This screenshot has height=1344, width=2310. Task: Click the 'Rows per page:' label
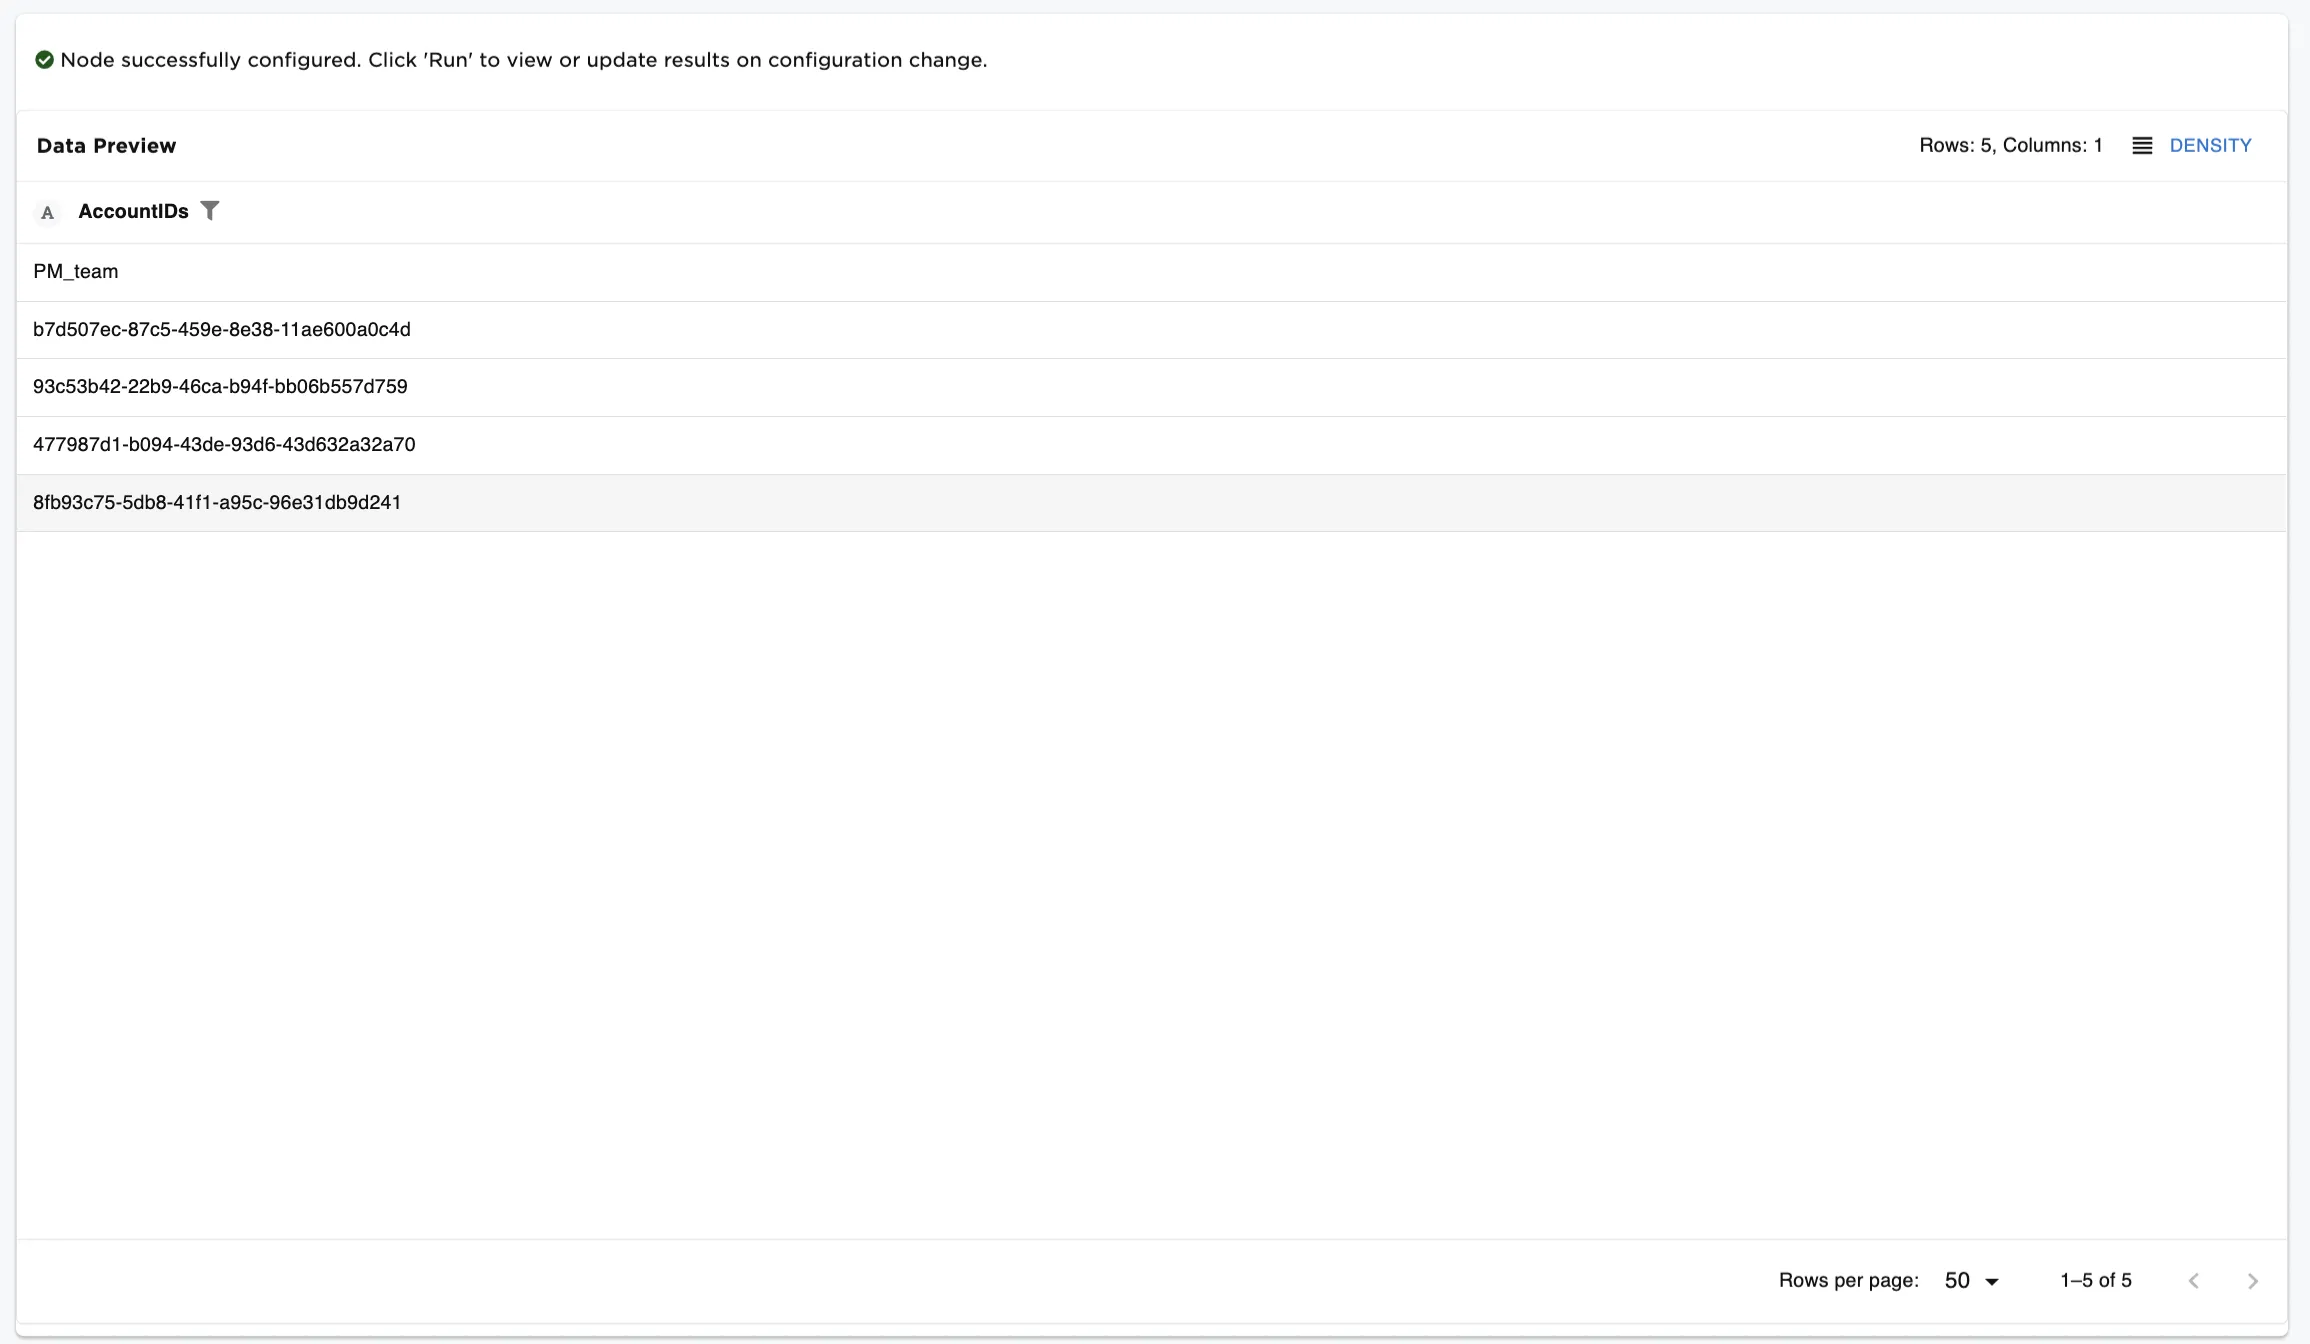point(1848,1281)
